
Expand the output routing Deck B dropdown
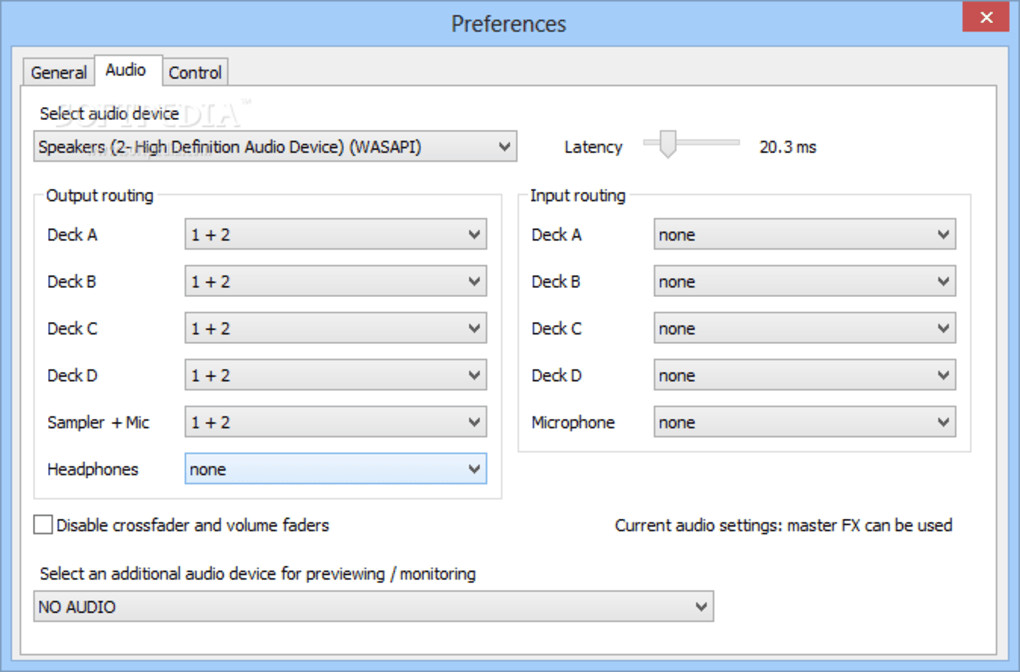pyautogui.click(x=336, y=282)
